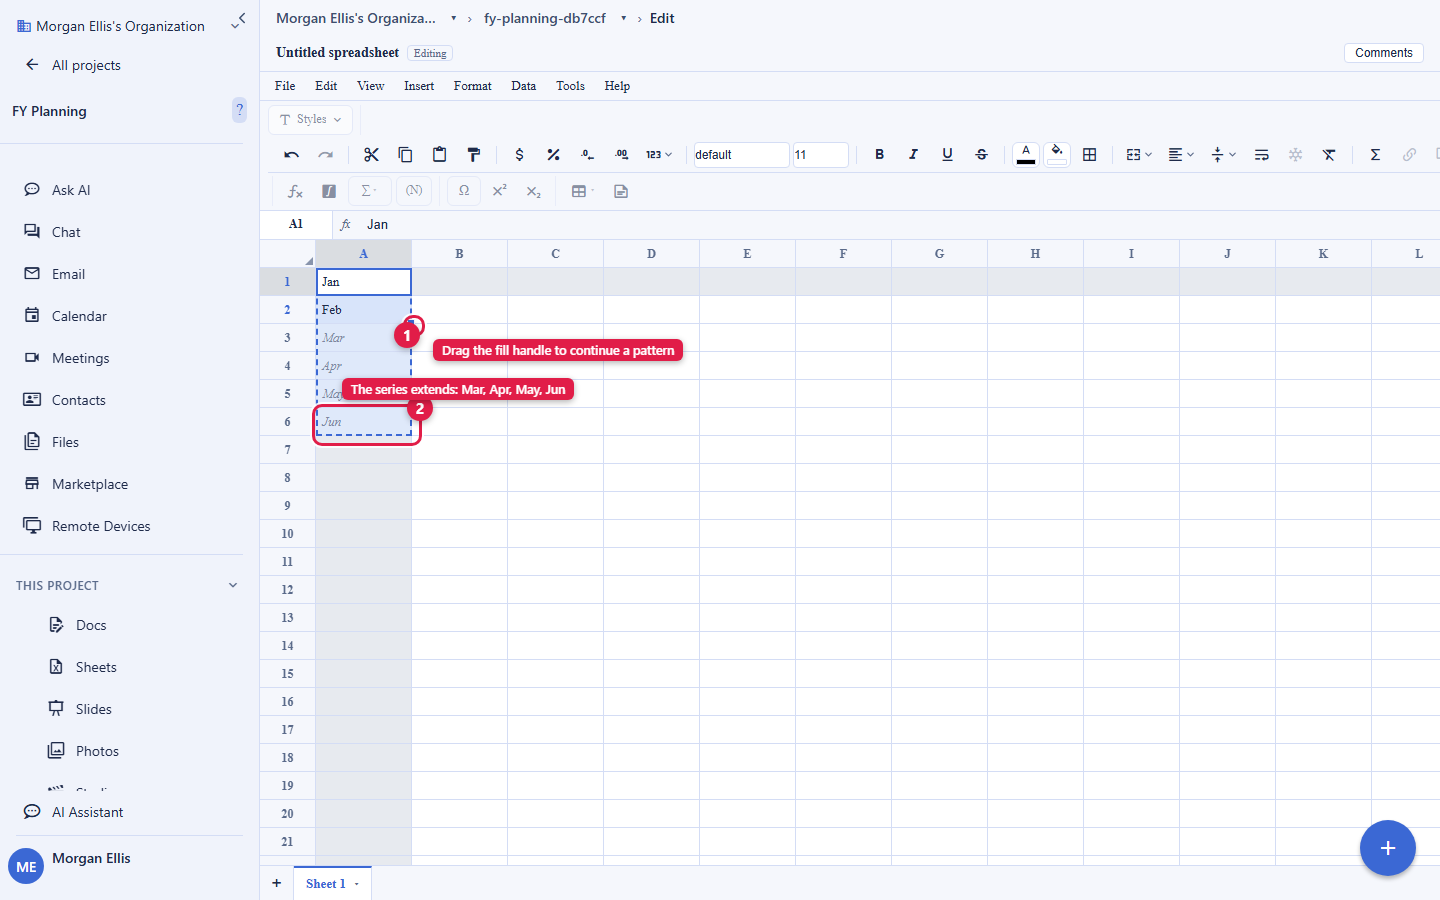Insert a sum function with sigma icon
Image resolution: width=1440 pixels, height=900 pixels.
click(1375, 155)
